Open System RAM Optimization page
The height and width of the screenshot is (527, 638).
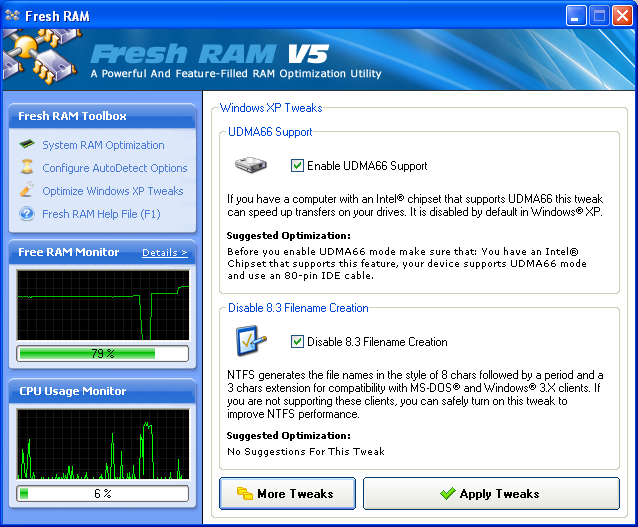[x=103, y=145]
